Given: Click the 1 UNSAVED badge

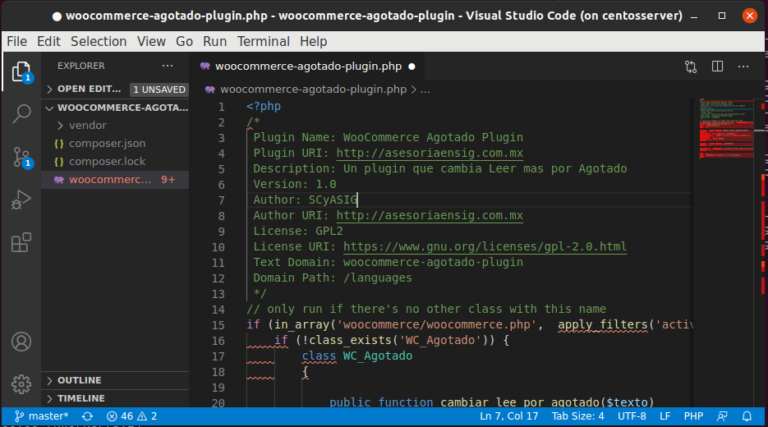Looking at the screenshot, I should coord(159,90).
